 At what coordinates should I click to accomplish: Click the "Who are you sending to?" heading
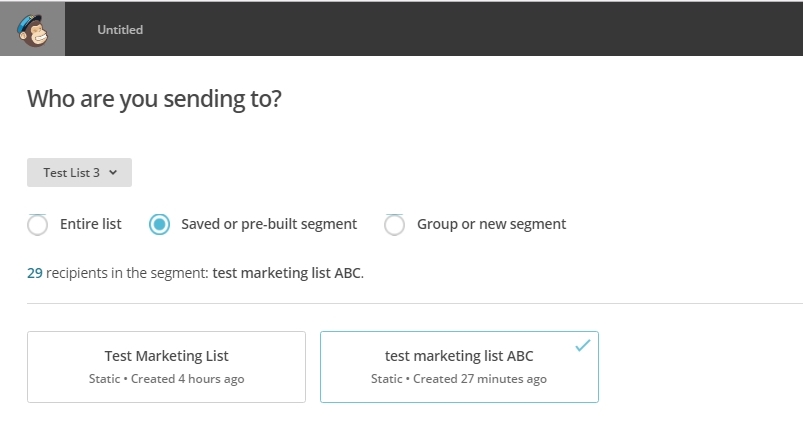(x=154, y=98)
